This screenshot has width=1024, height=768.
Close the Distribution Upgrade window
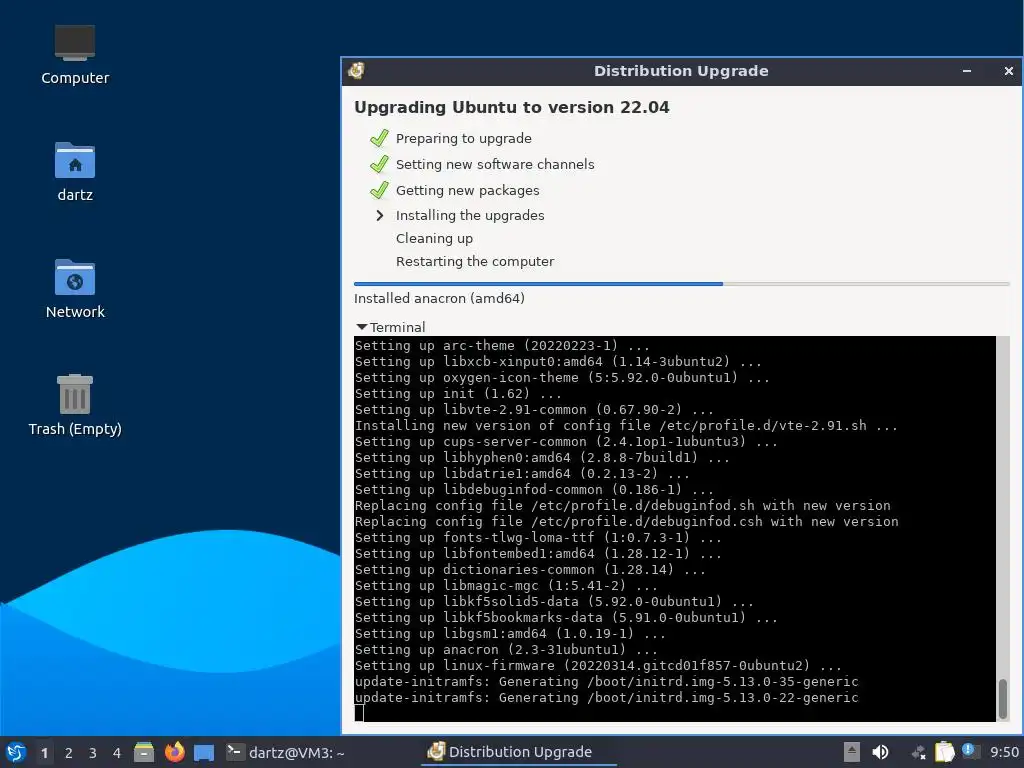[1008, 71]
